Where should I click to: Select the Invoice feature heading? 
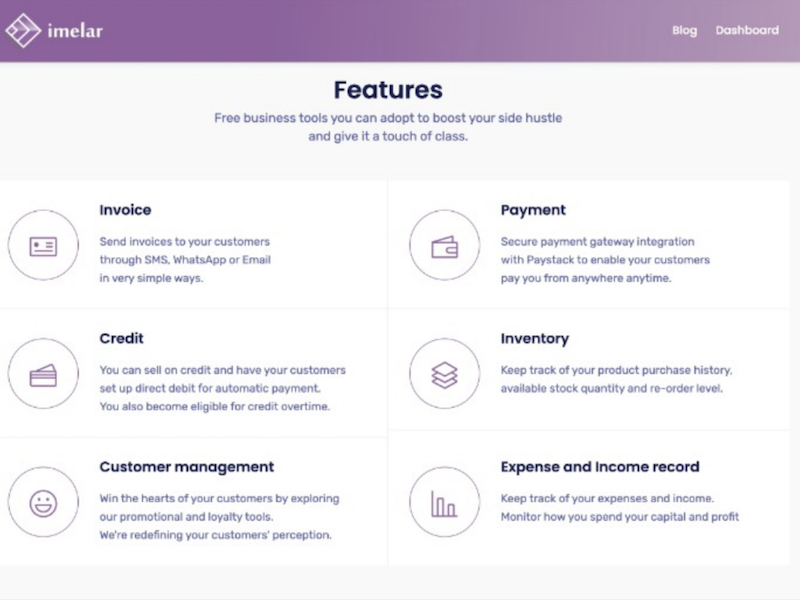125,210
